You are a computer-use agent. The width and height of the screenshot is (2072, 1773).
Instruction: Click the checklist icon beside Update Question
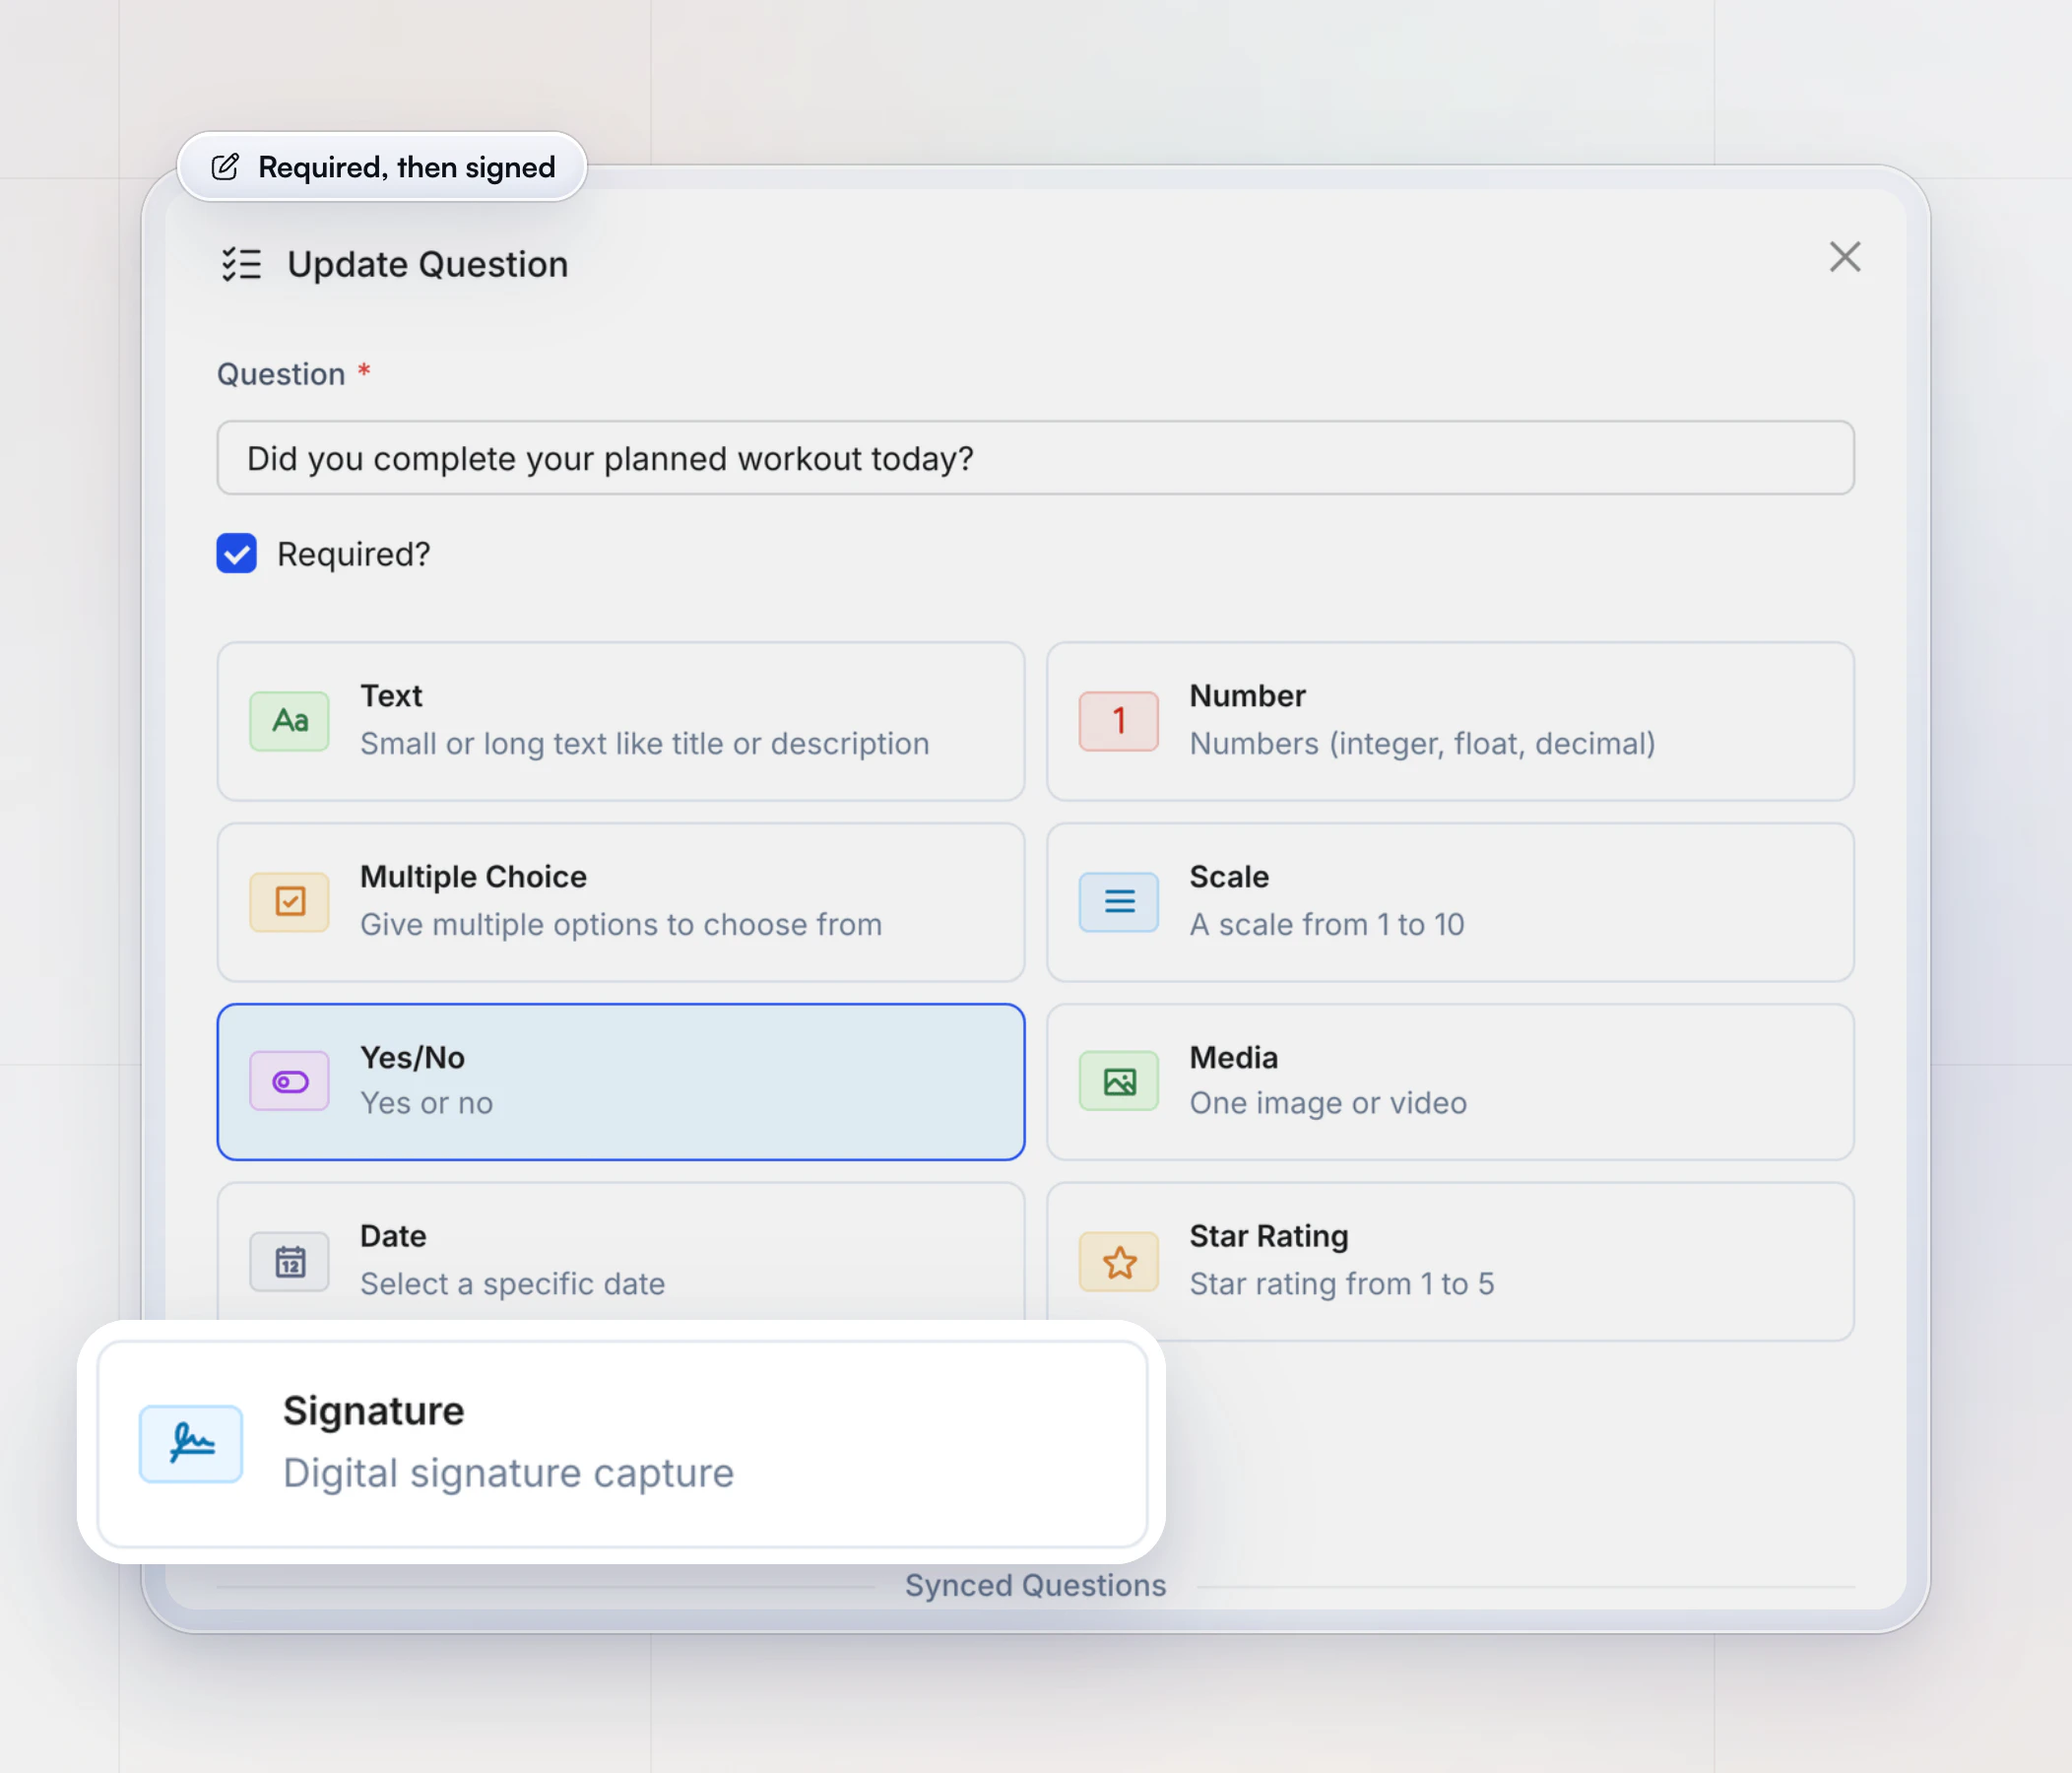241,264
